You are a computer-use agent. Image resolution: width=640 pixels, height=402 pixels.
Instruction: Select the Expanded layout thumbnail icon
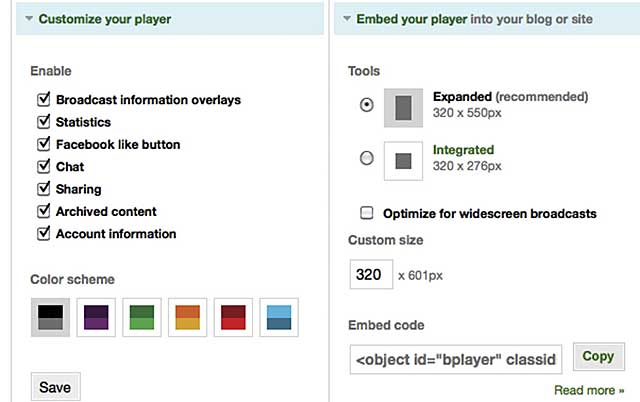tap(403, 108)
